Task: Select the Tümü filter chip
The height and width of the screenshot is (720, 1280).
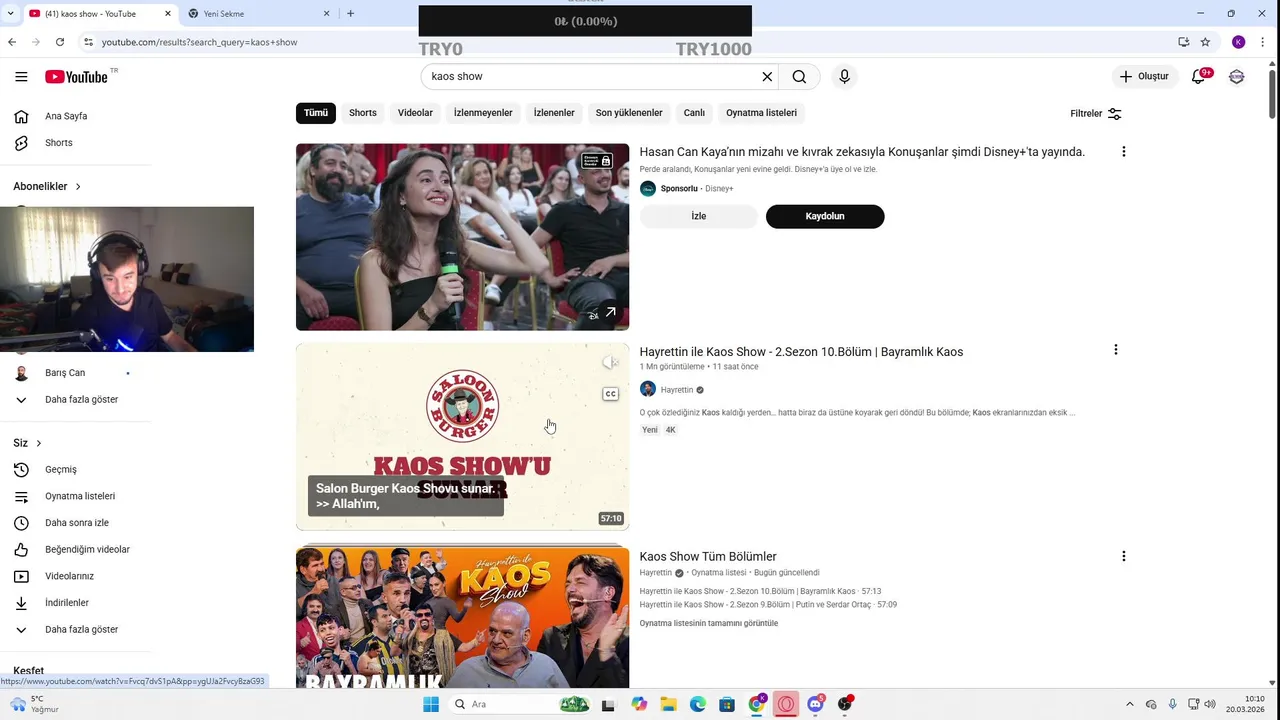Action: [316, 113]
